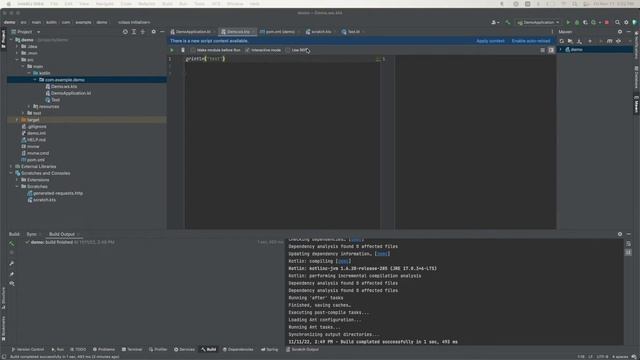
Task: Click the pin tab icon in Build panel
Action: pos(12,274)
